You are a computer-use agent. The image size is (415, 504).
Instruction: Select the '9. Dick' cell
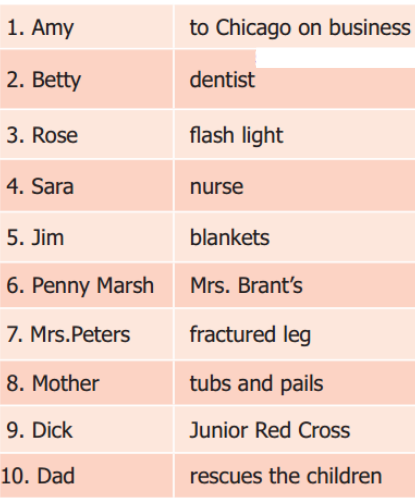[x=86, y=429]
